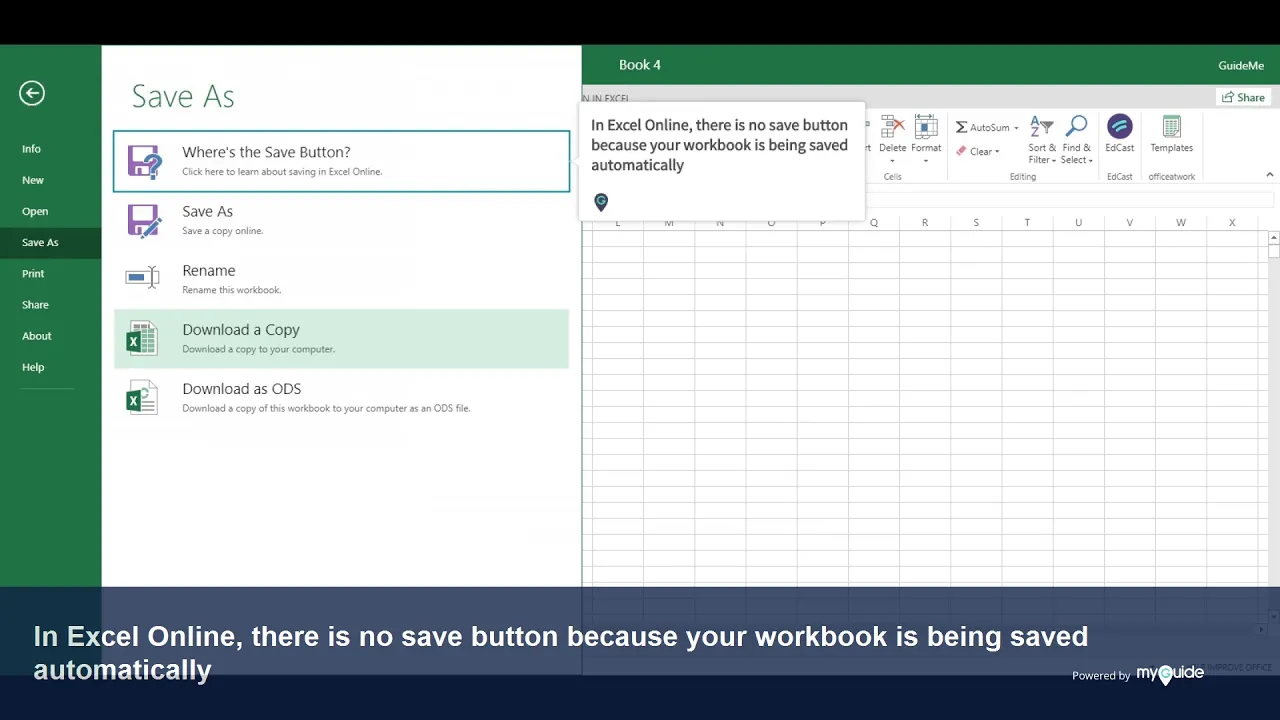Select column X header
The height and width of the screenshot is (720, 1280).
pos(1232,222)
